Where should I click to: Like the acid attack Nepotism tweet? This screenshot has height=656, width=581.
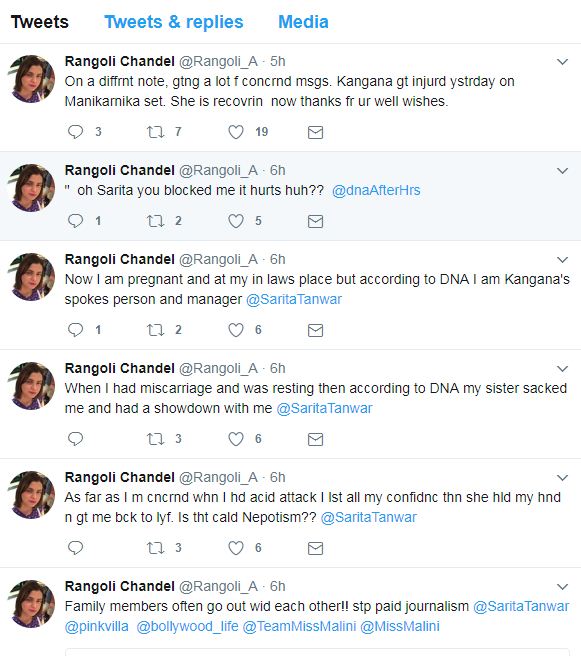[x=236, y=548]
